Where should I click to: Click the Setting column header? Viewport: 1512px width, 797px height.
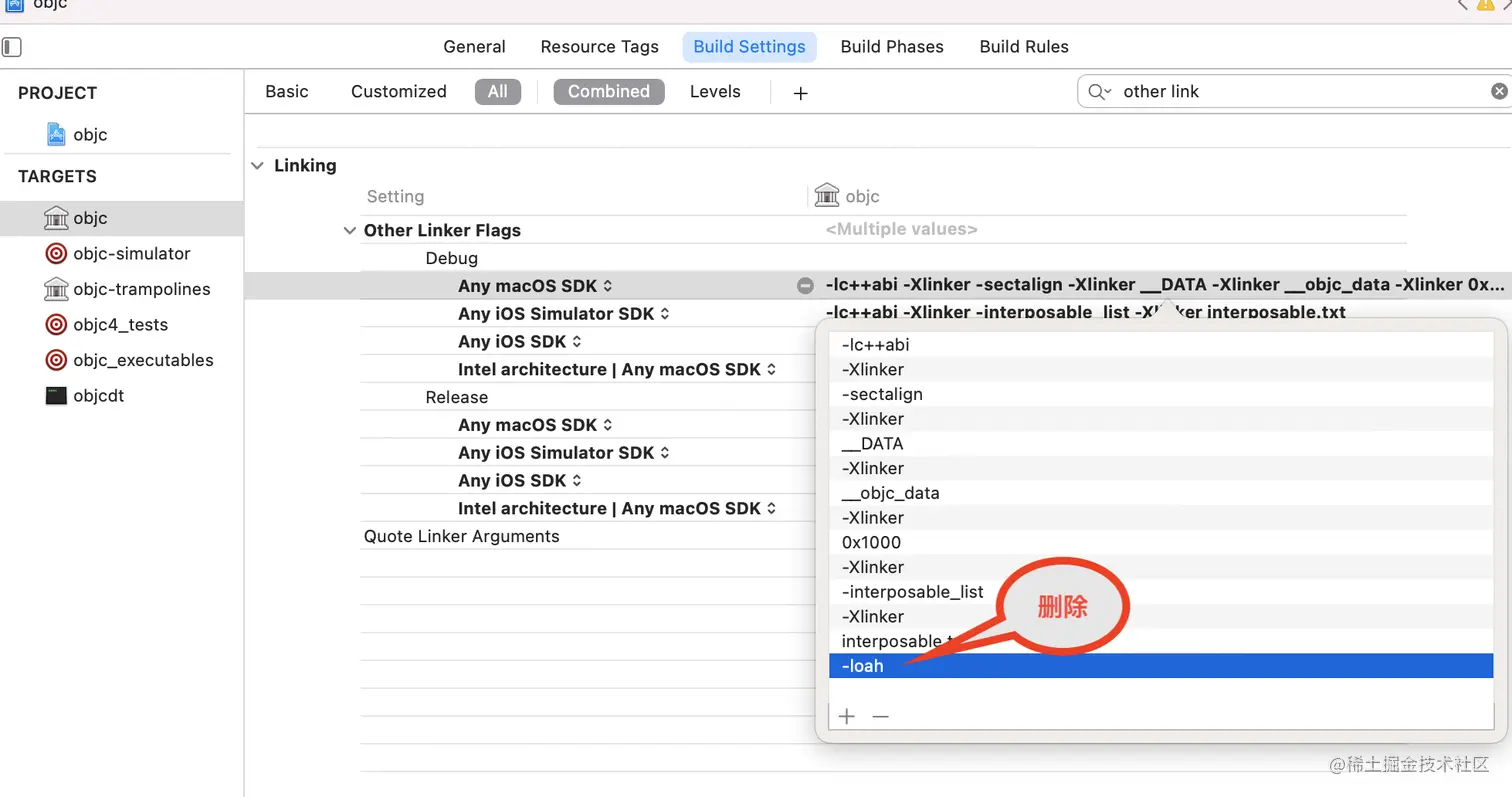point(395,196)
